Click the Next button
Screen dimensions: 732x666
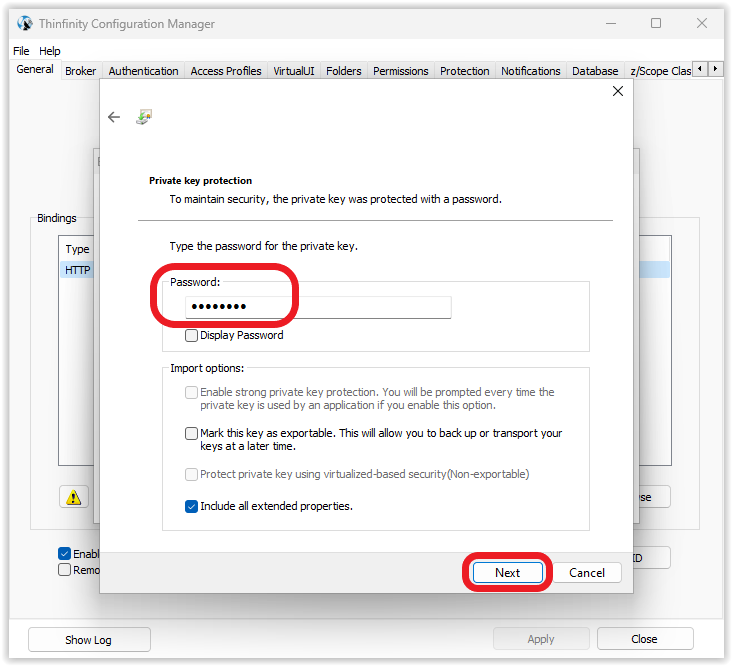tap(507, 573)
